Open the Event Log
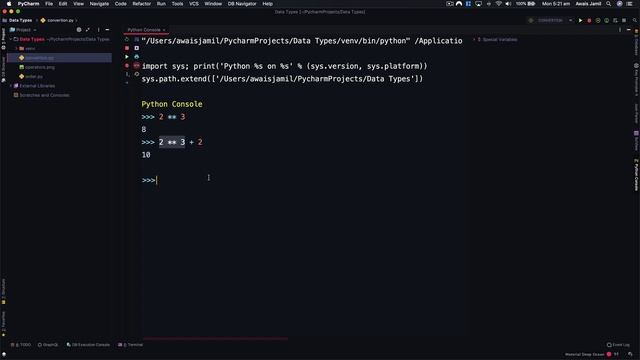The height and width of the screenshot is (360, 640). [x=618, y=345]
